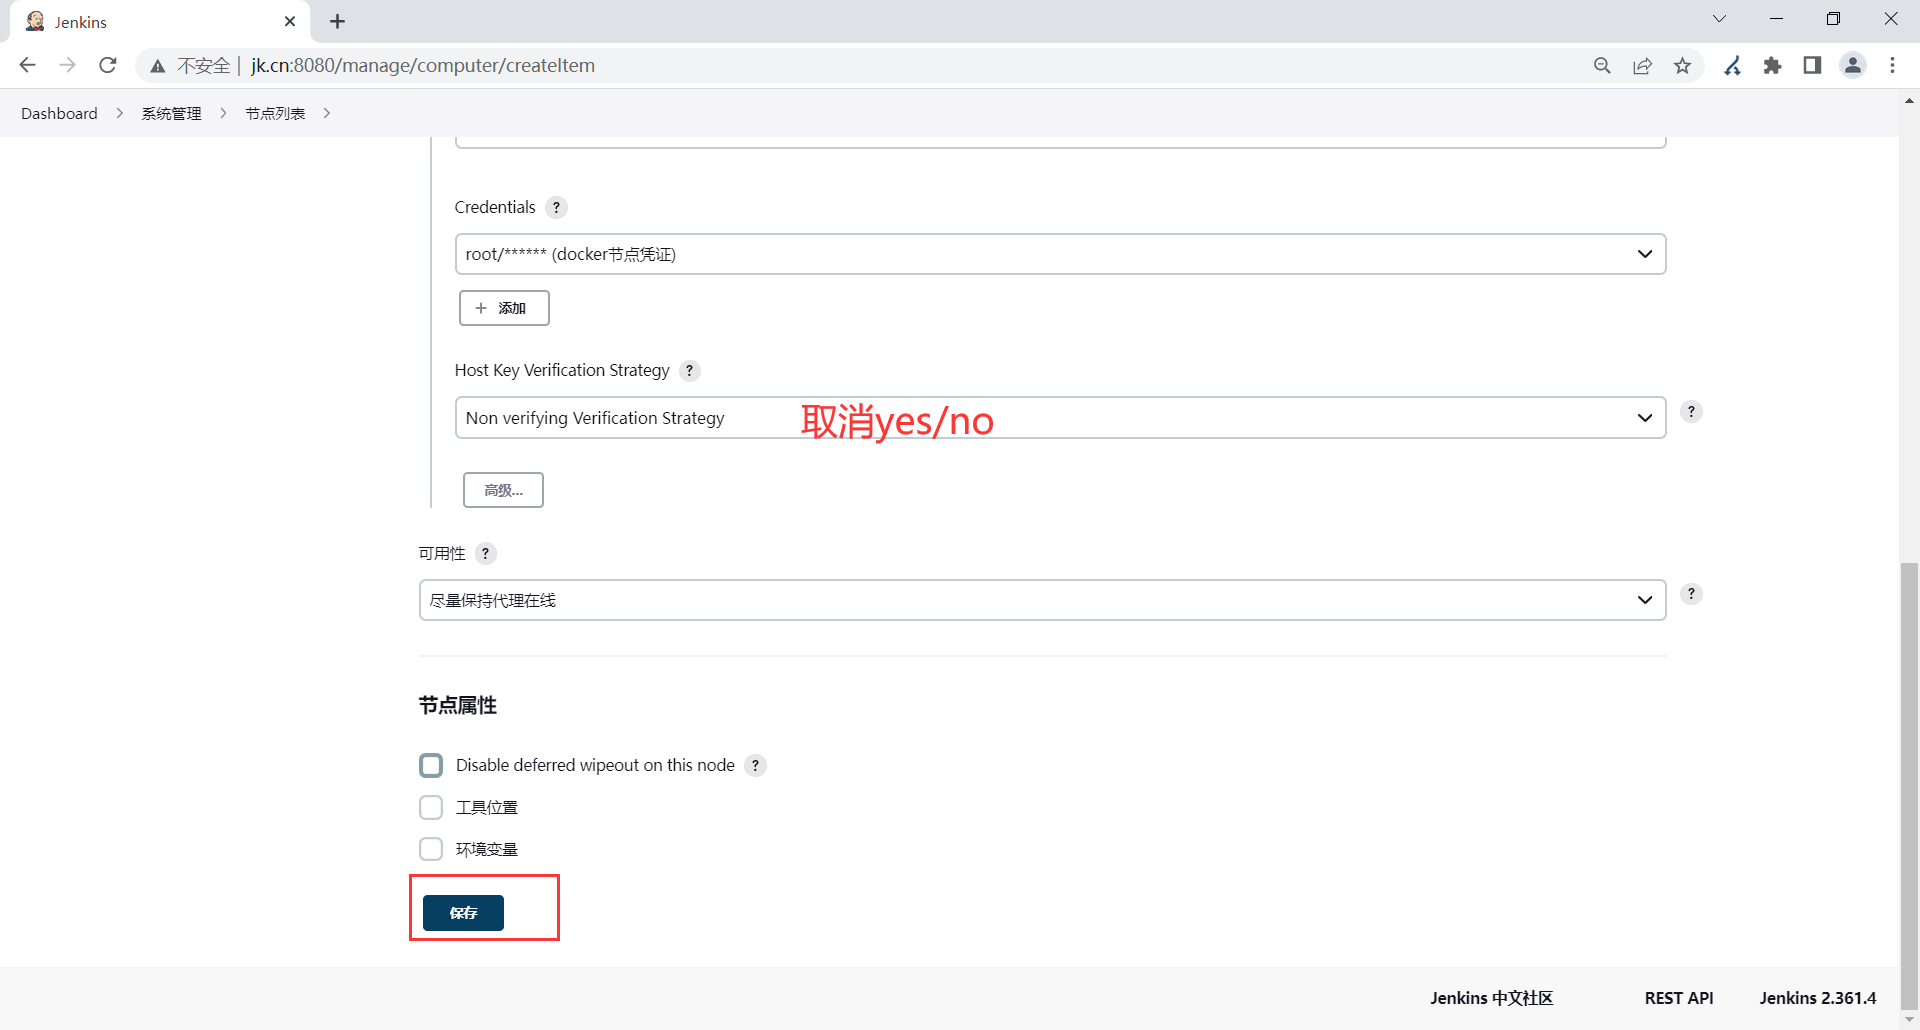
Task: Go to the Dashboard breadcrumb
Action: [59, 113]
